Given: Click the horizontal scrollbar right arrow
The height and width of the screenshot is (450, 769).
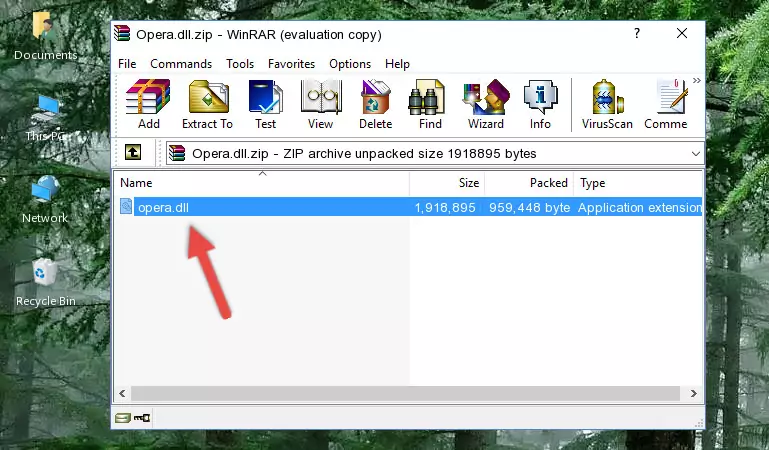Looking at the screenshot, I should (x=693, y=393).
